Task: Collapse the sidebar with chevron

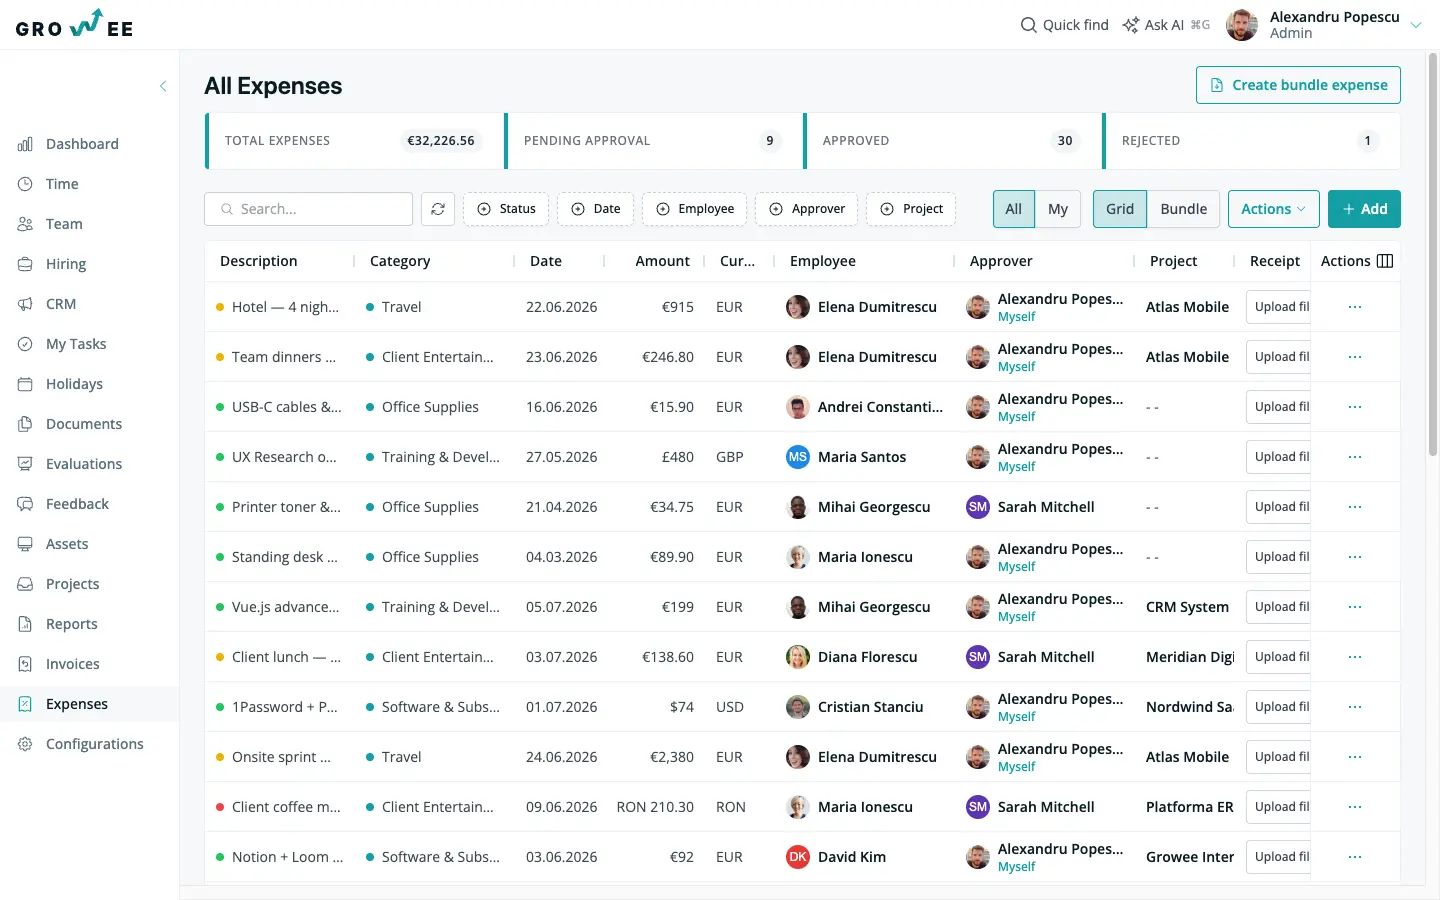Action: [163, 86]
